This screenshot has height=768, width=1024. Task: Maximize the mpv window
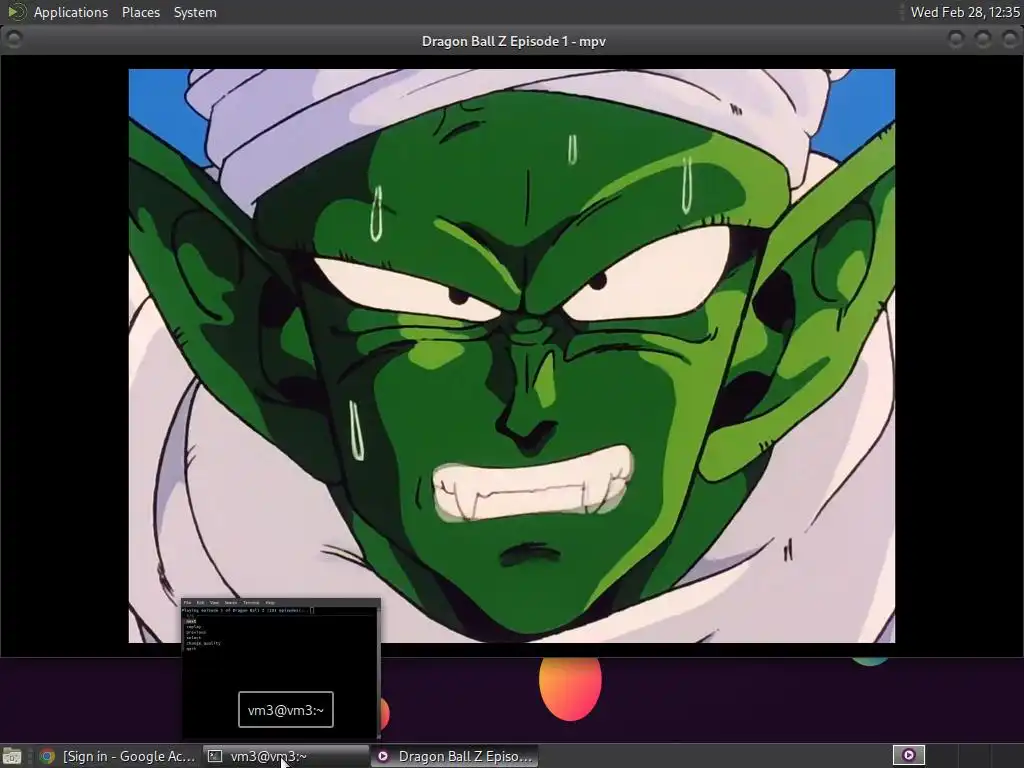982,40
